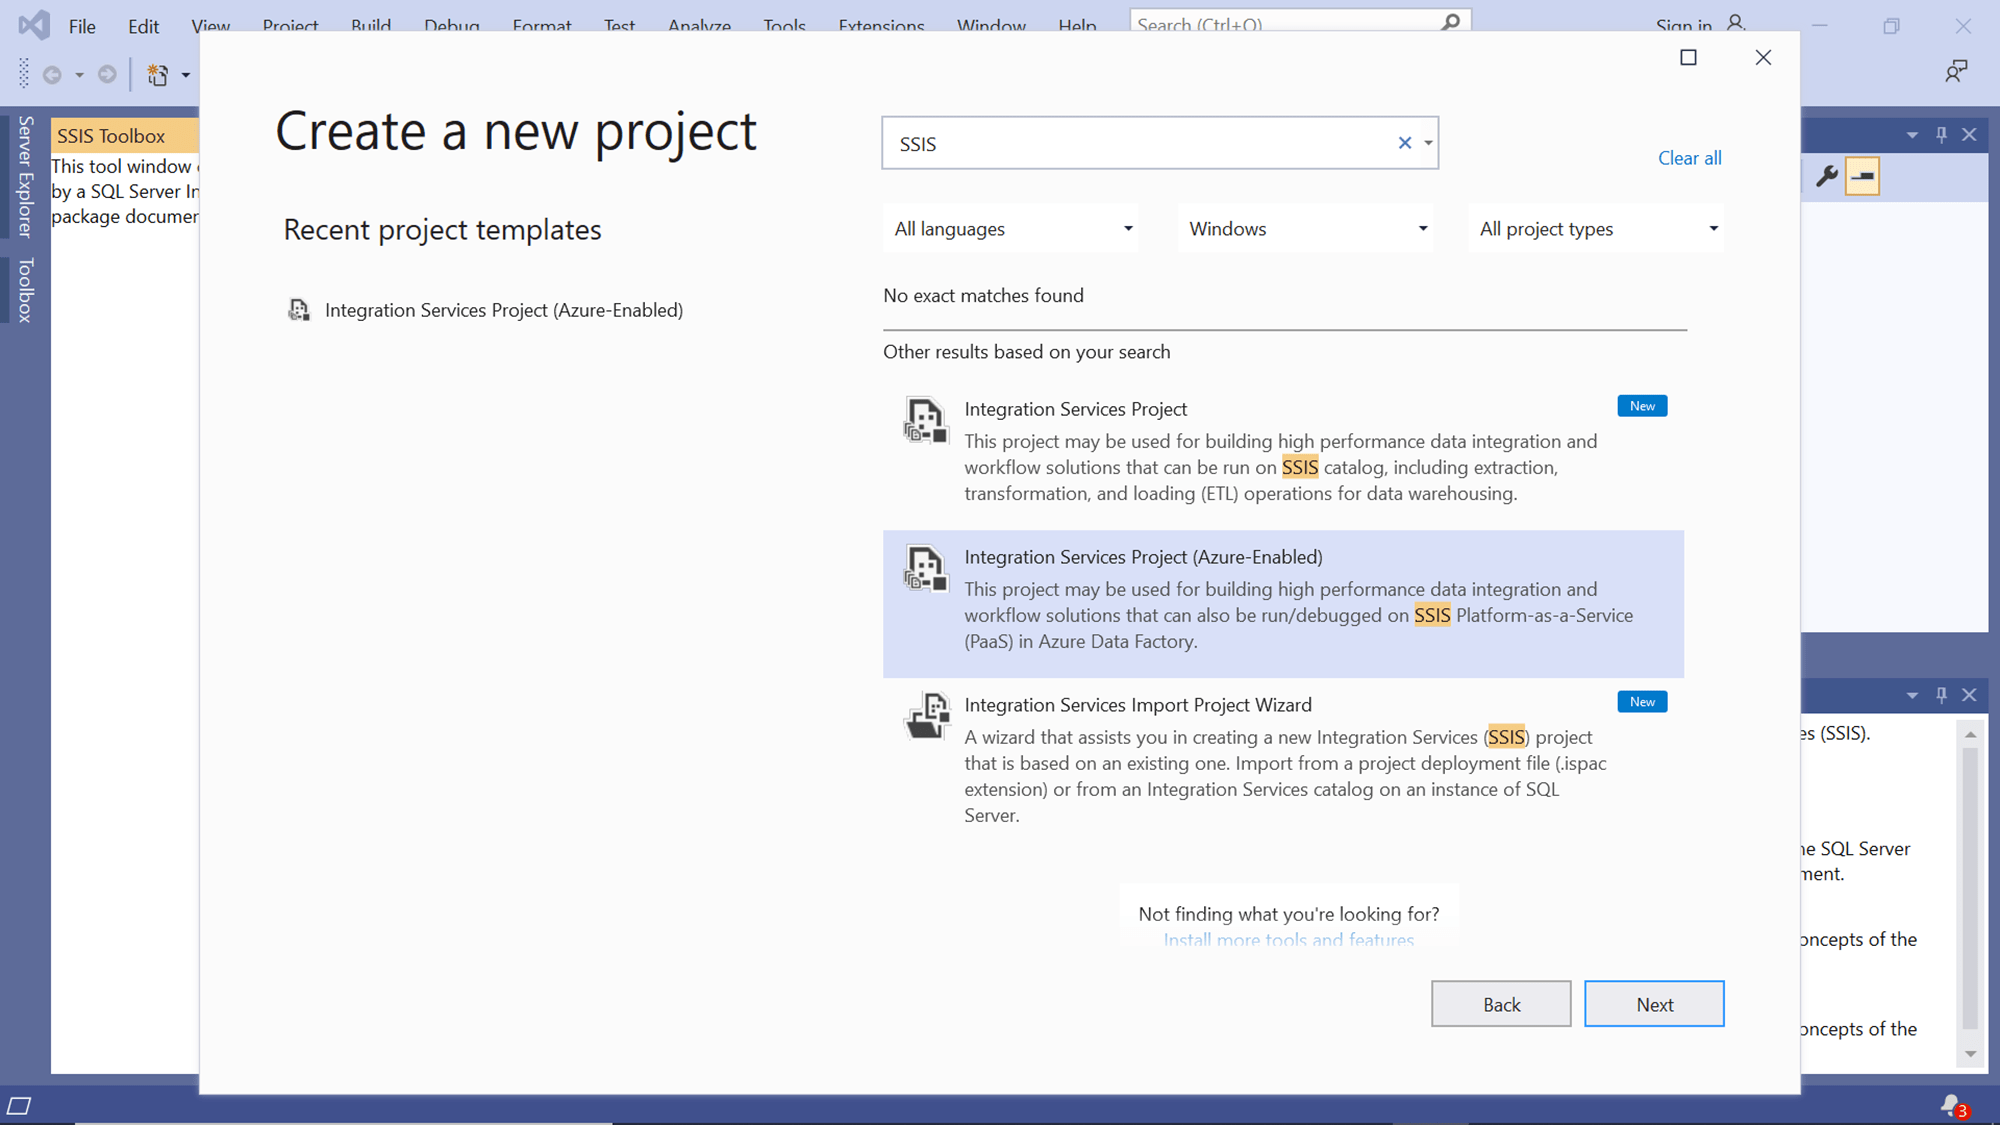Click the Sign in person icon
The height and width of the screenshot is (1125, 2000).
(x=1735, y=22)
